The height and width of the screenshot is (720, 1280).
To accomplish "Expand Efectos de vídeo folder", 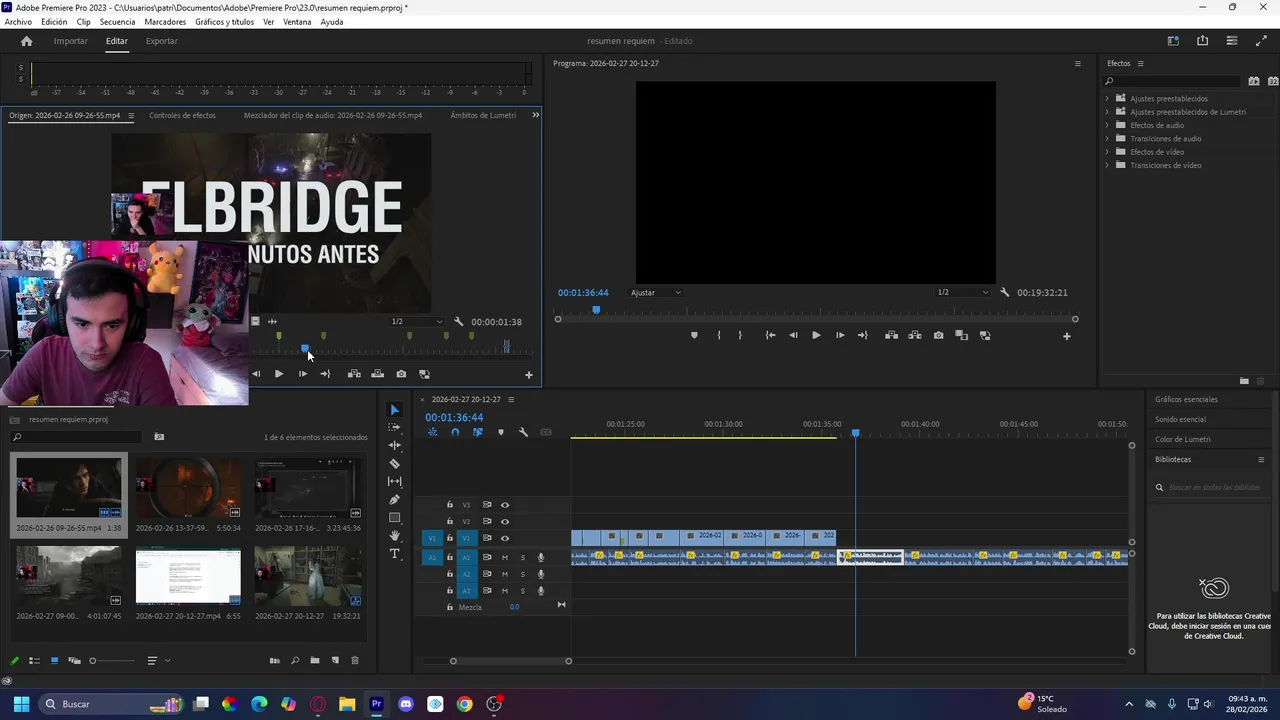I will point(1107,152).
